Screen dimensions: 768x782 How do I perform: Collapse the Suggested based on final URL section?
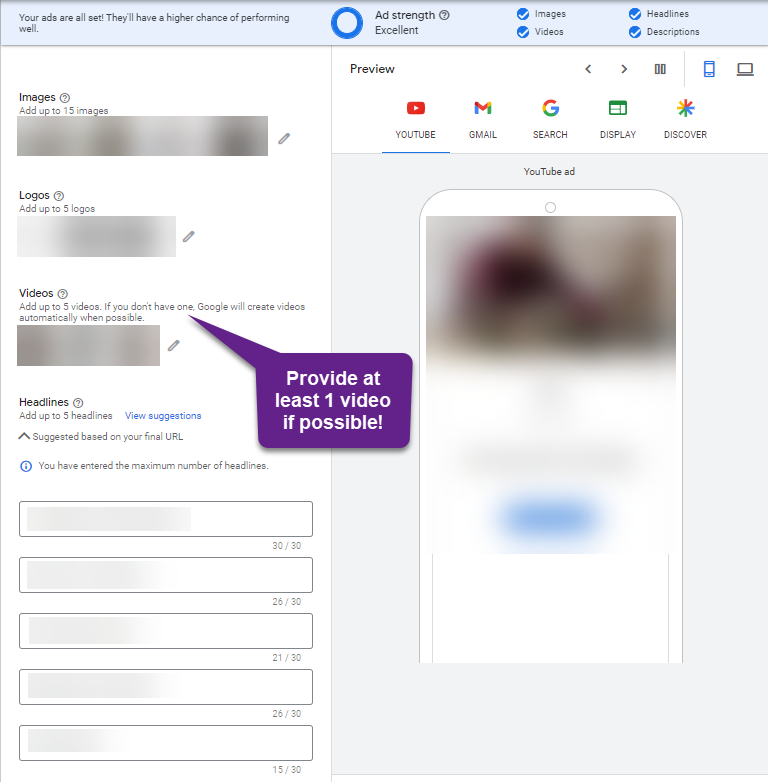24,436
